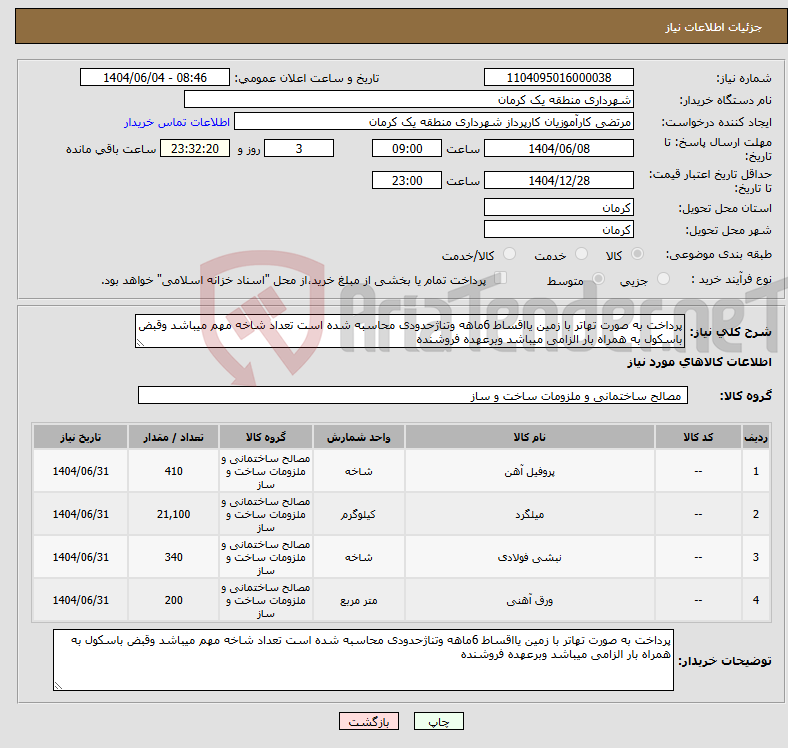
Task: Click the validity time field 23:00
Action: [407, 180]
